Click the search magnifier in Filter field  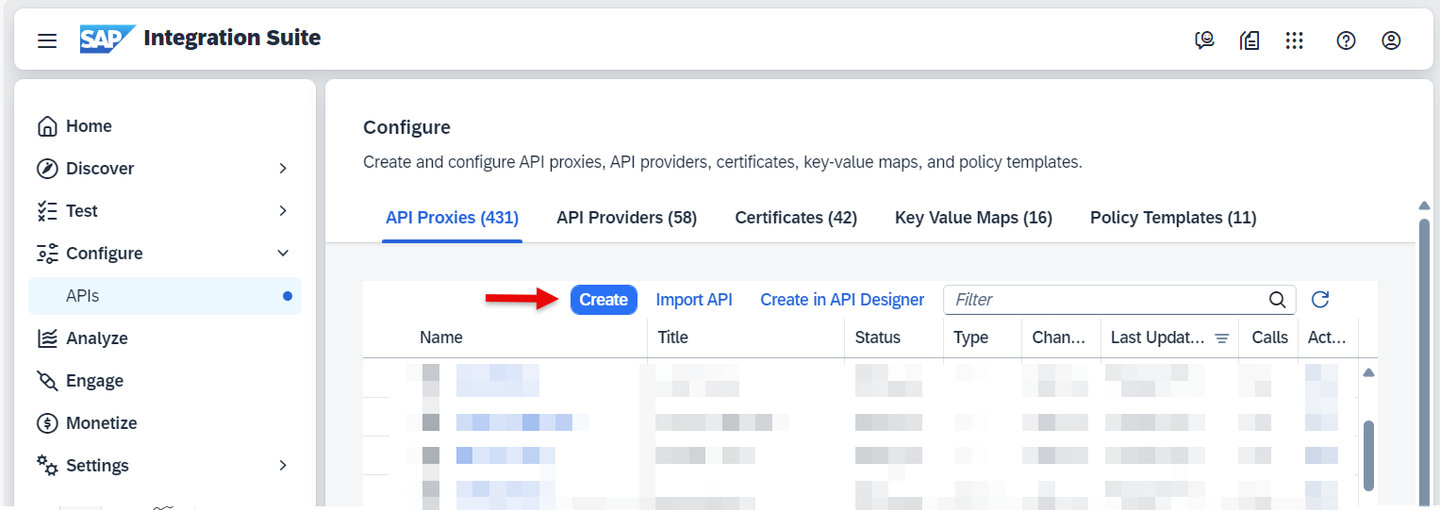click(1277, 299)
